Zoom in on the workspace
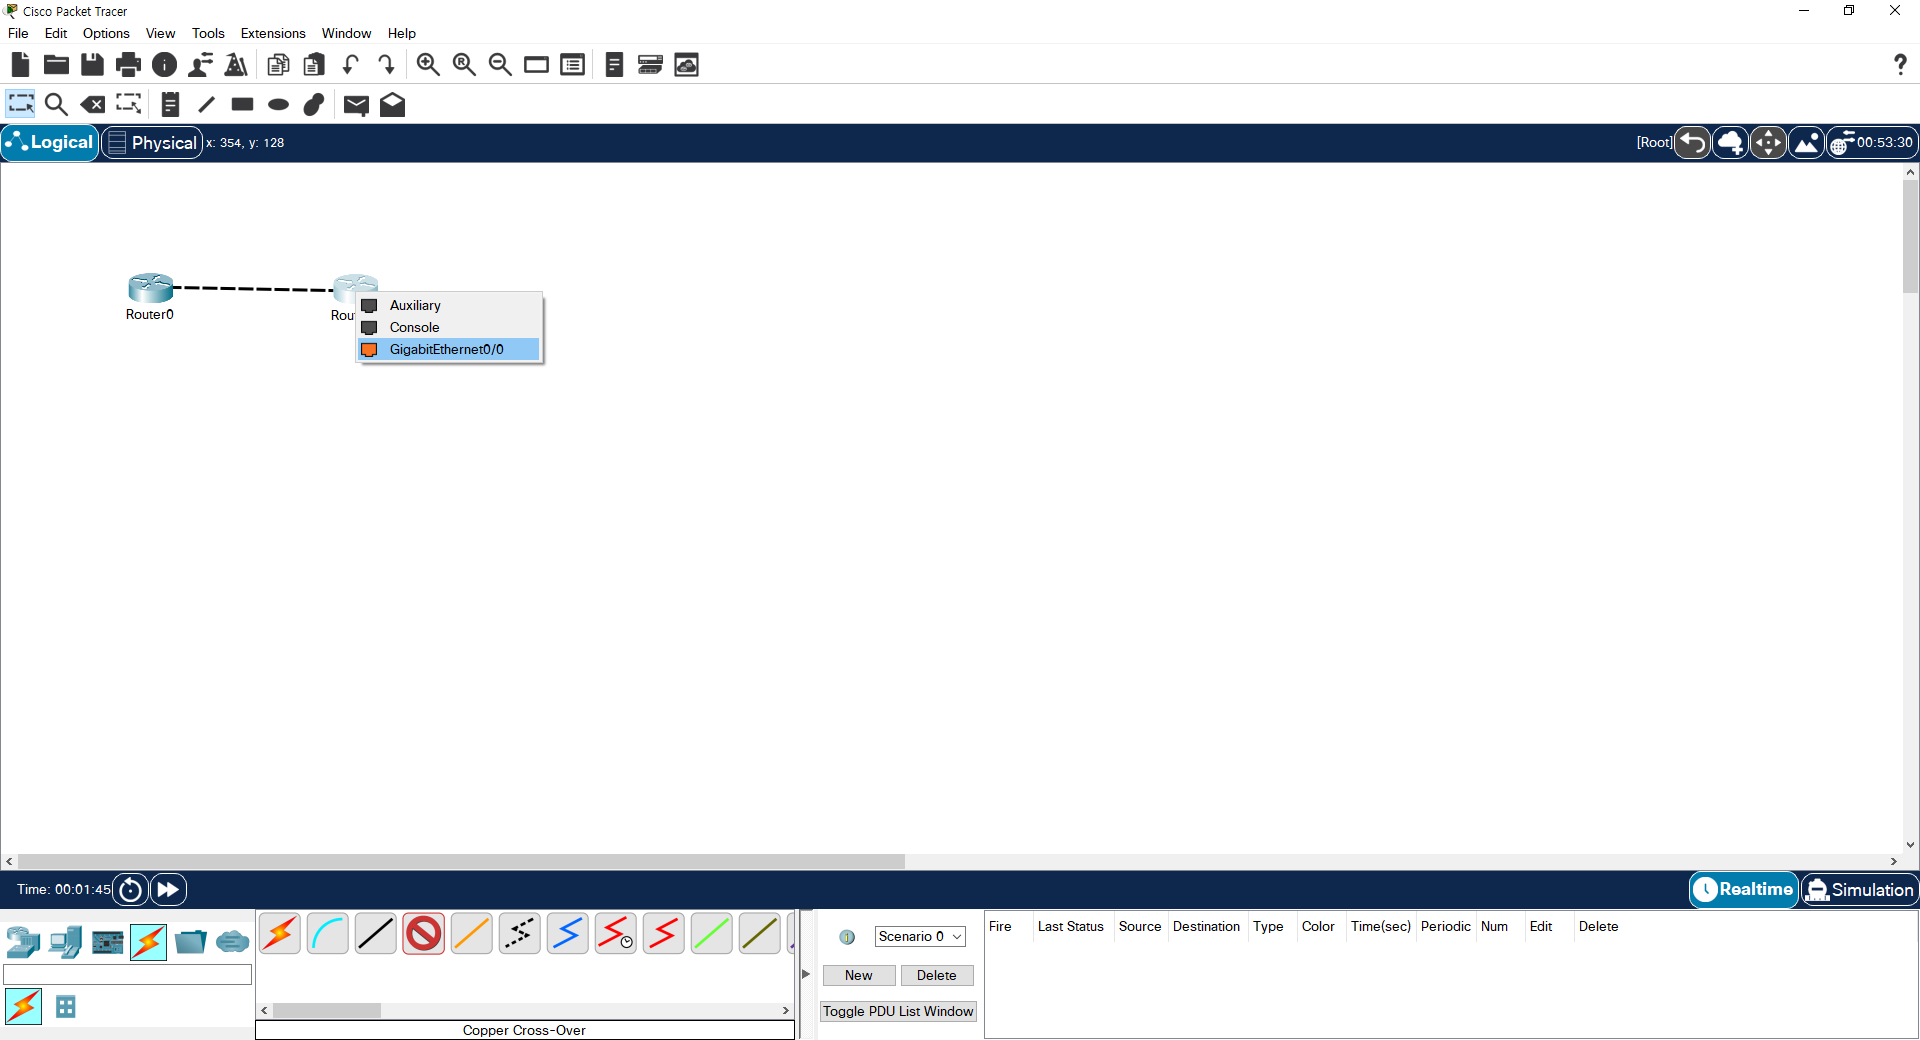 pos(428,65)
